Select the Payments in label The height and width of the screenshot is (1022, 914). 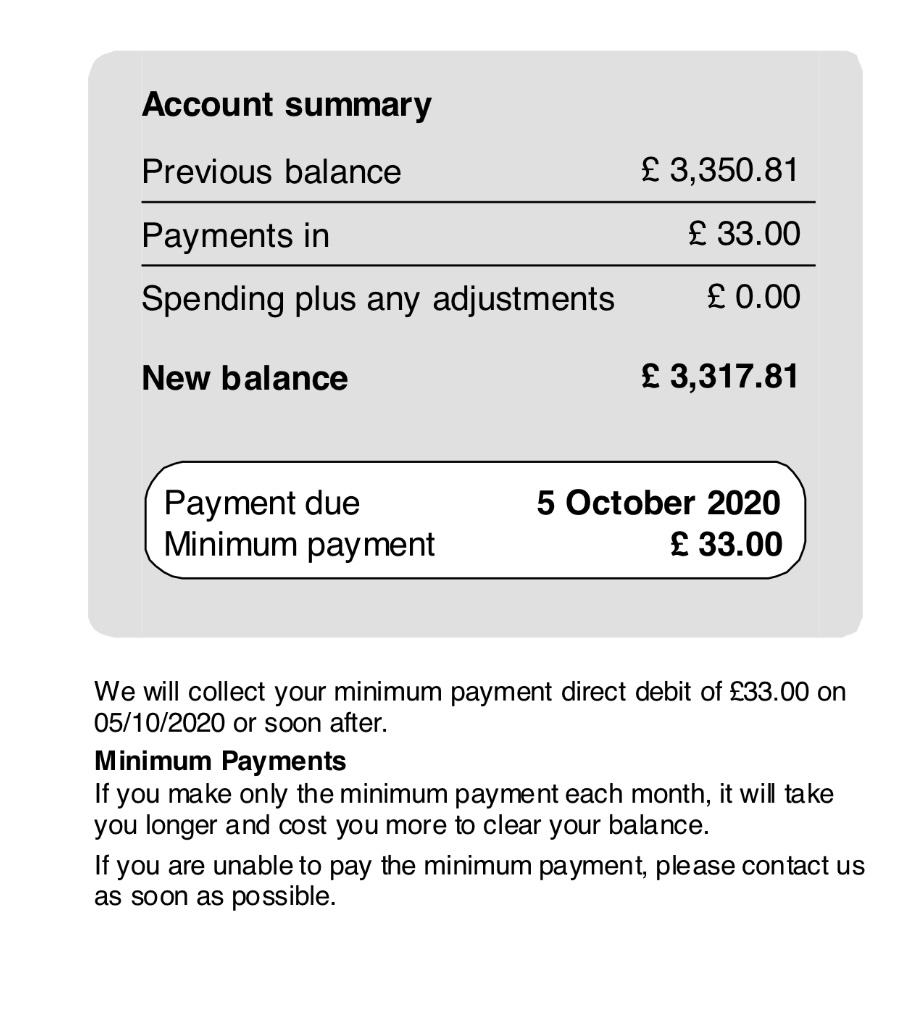point(235,236)
